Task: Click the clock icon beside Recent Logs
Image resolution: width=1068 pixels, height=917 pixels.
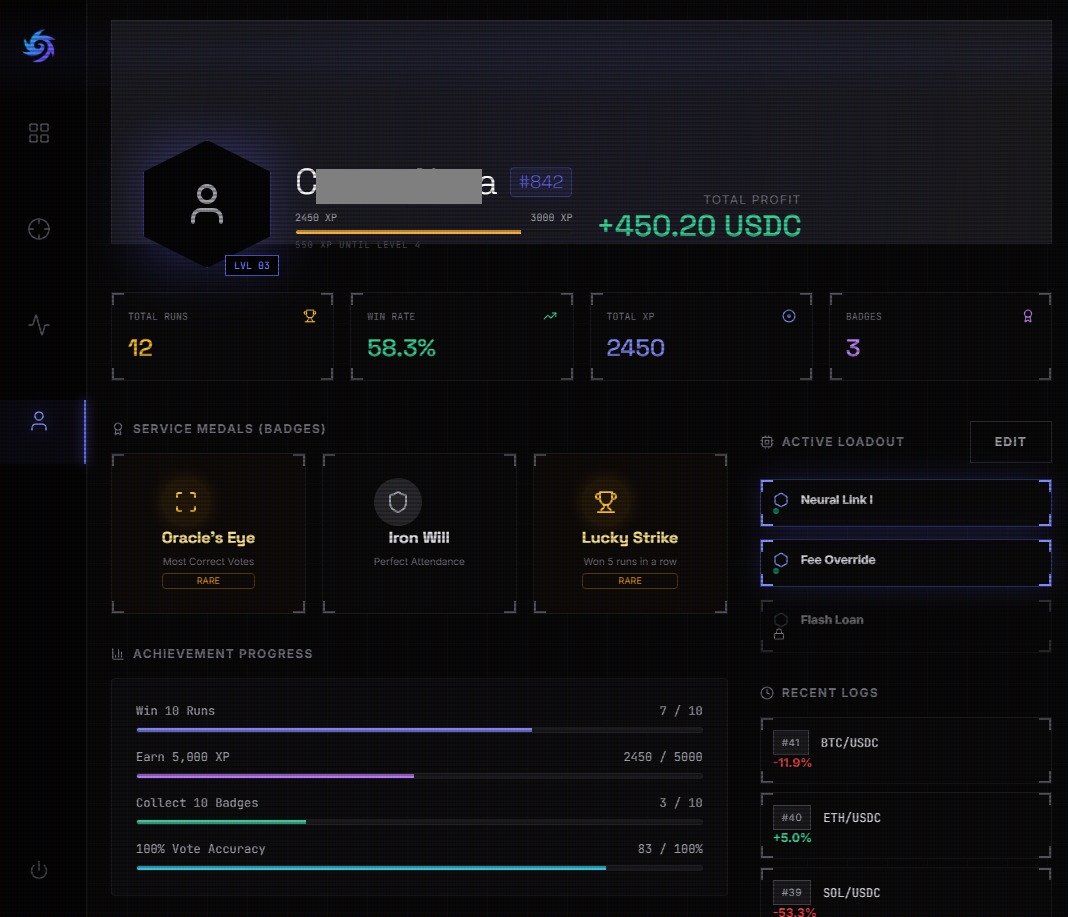Action: coord(767,693)
